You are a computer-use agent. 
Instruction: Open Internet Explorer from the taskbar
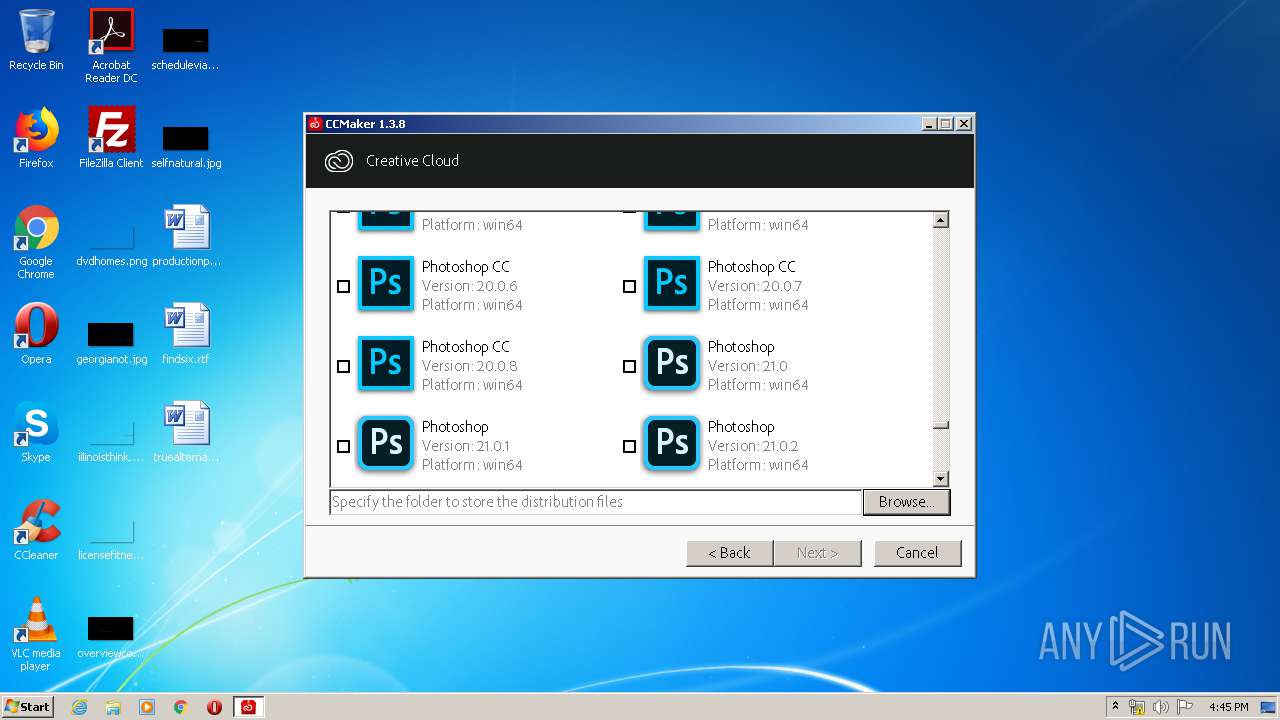(79, 707)
